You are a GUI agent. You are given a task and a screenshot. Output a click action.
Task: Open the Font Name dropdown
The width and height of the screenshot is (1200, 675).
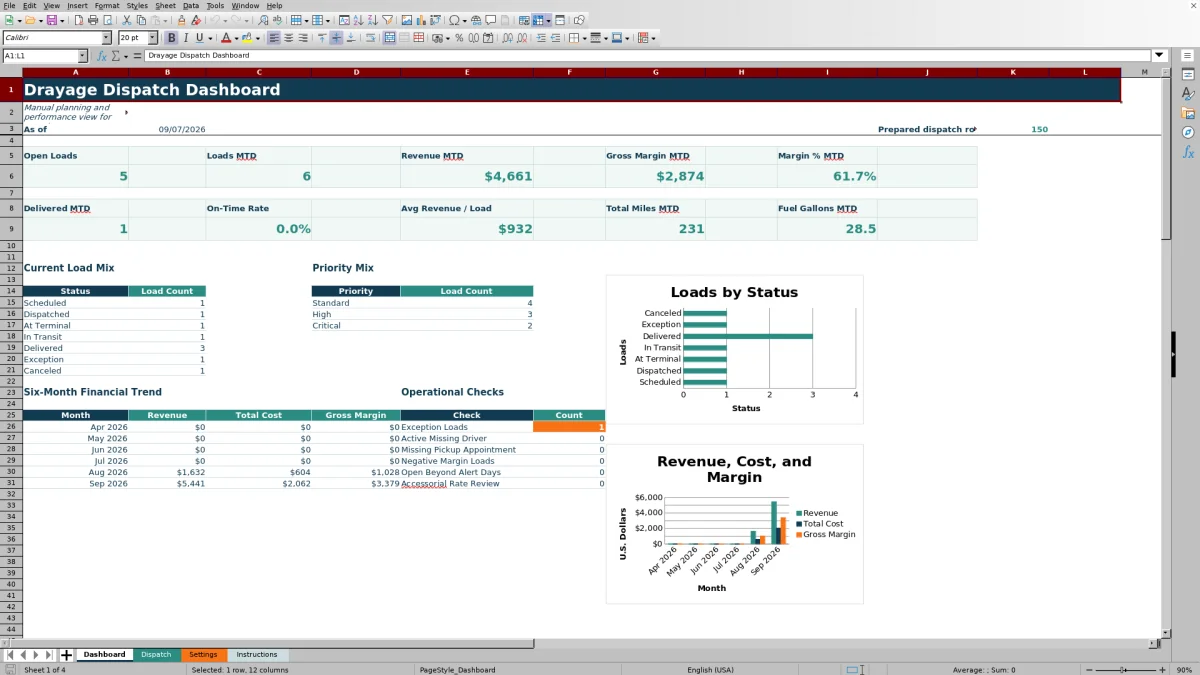click(x=106, y=38)
